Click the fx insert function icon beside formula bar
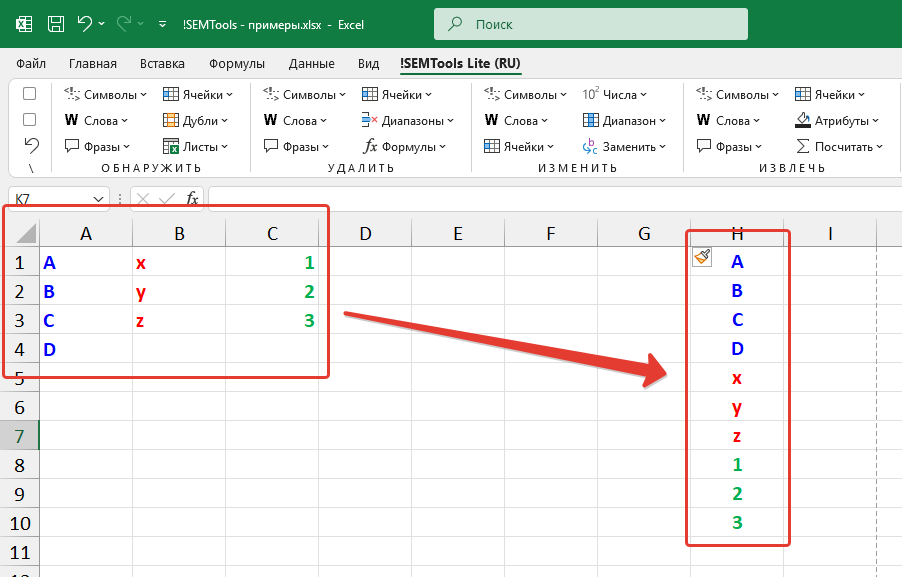Image resolution: width=902 pixels, height=577 pixels. [x=192, y=199]
